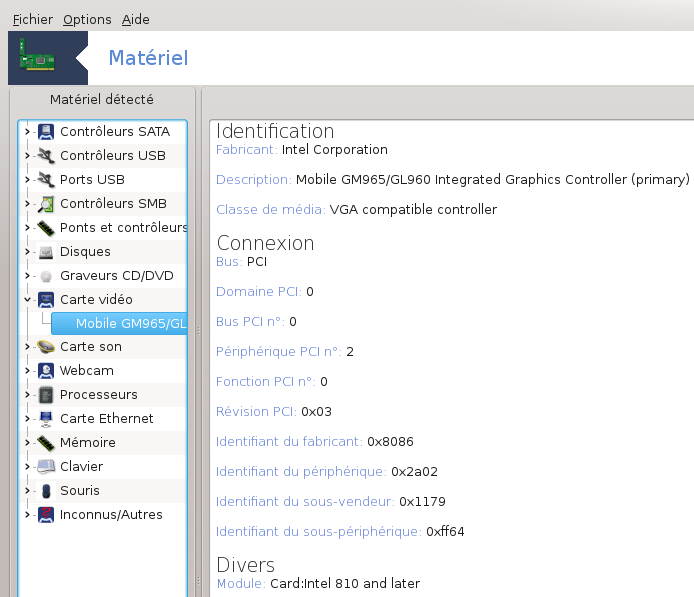
Task: Expand the Contrôleurs USB tree node
Action: point(27,155)
